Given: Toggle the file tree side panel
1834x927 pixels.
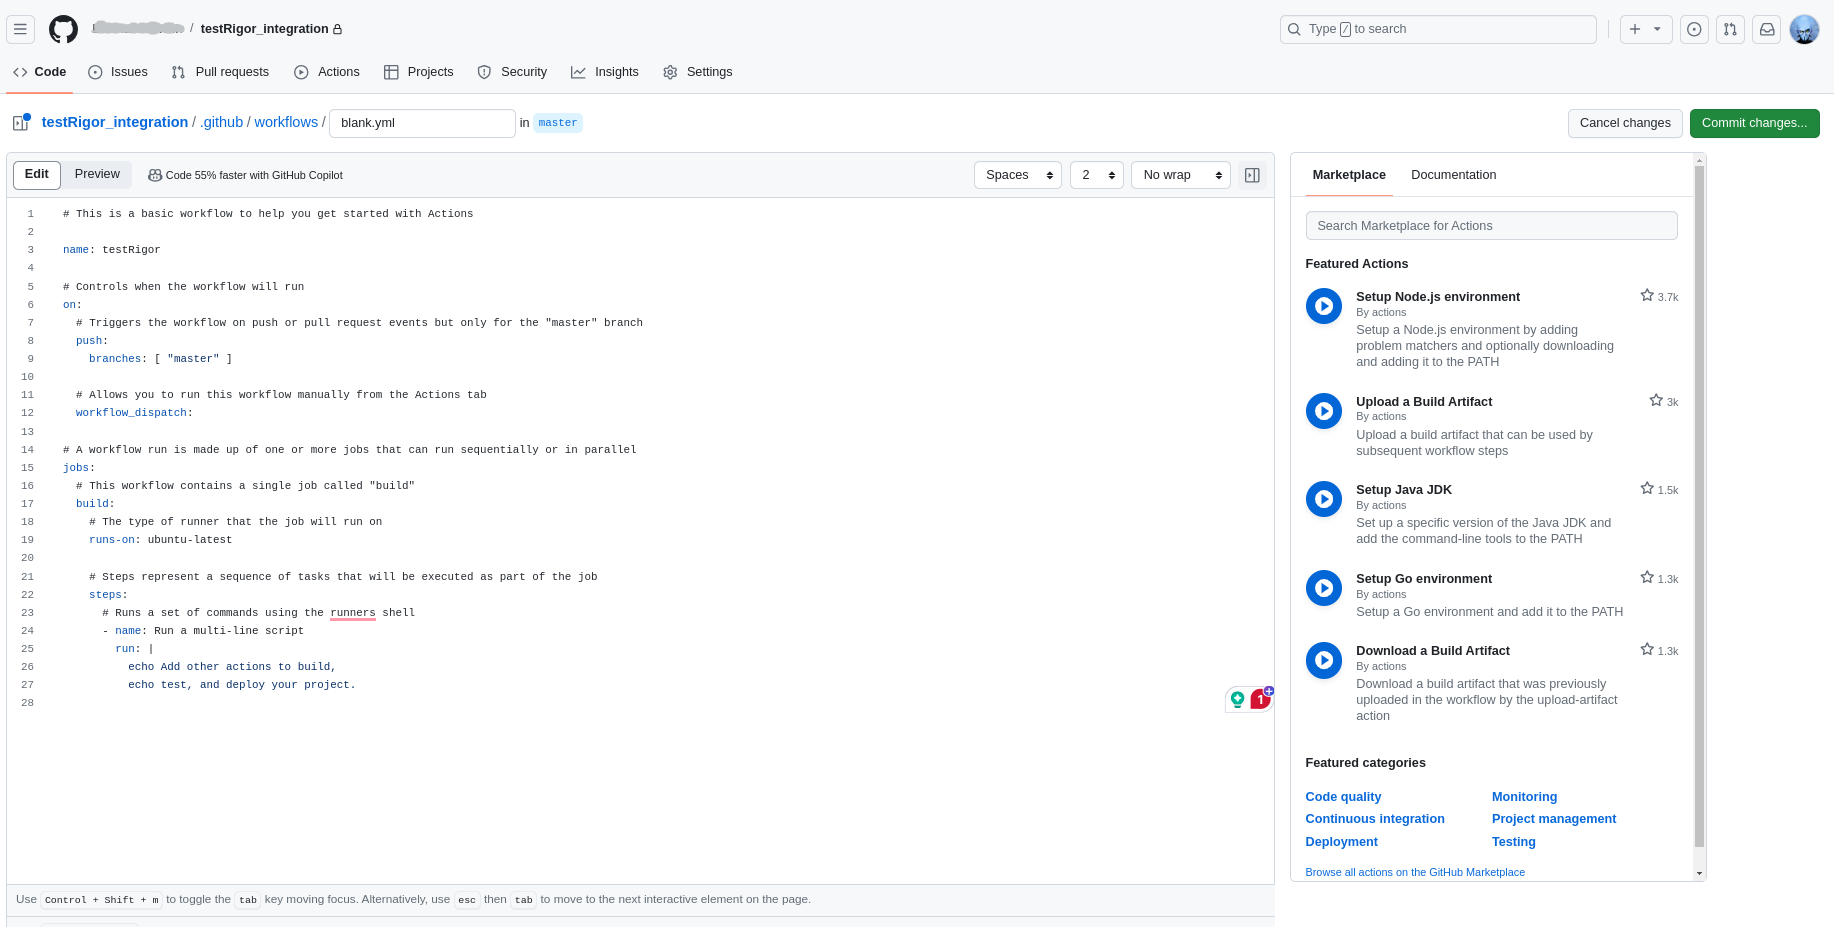Looking at the screenshot, I should coord(20,123).
